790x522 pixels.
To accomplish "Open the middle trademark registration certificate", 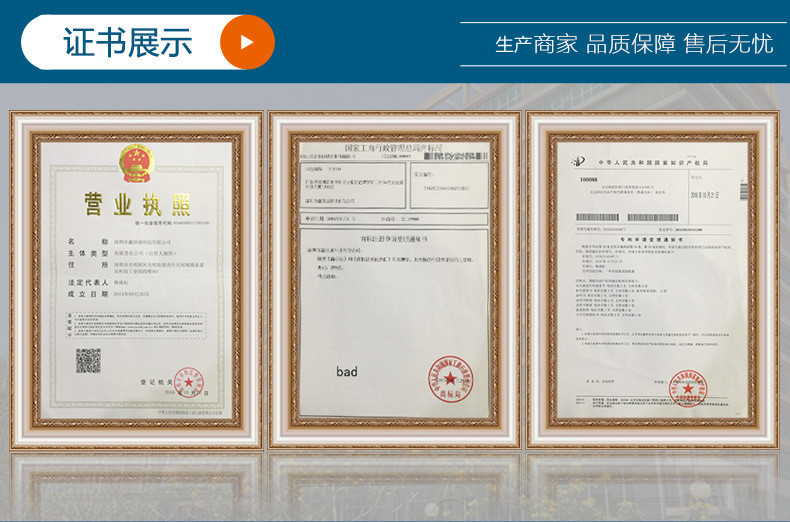I will 394,280.
